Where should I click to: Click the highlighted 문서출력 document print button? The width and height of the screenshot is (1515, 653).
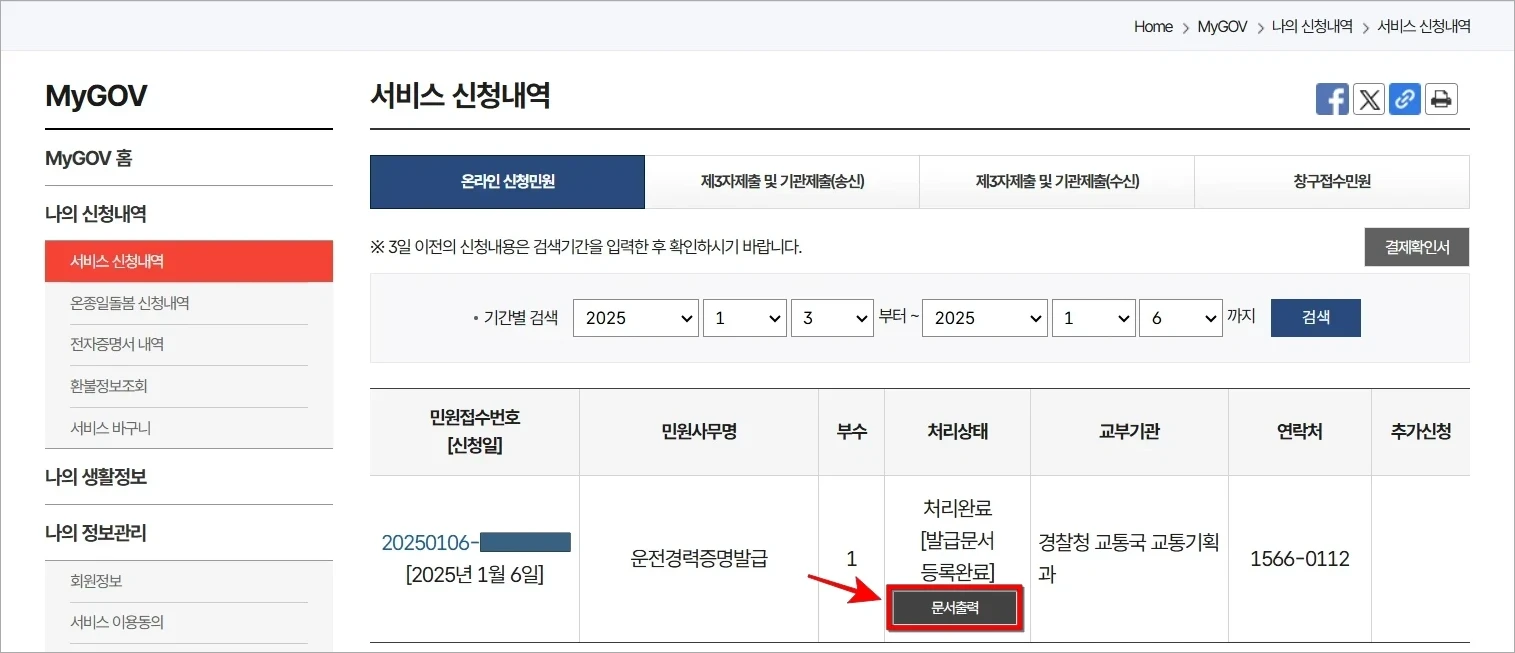[955, 607]
